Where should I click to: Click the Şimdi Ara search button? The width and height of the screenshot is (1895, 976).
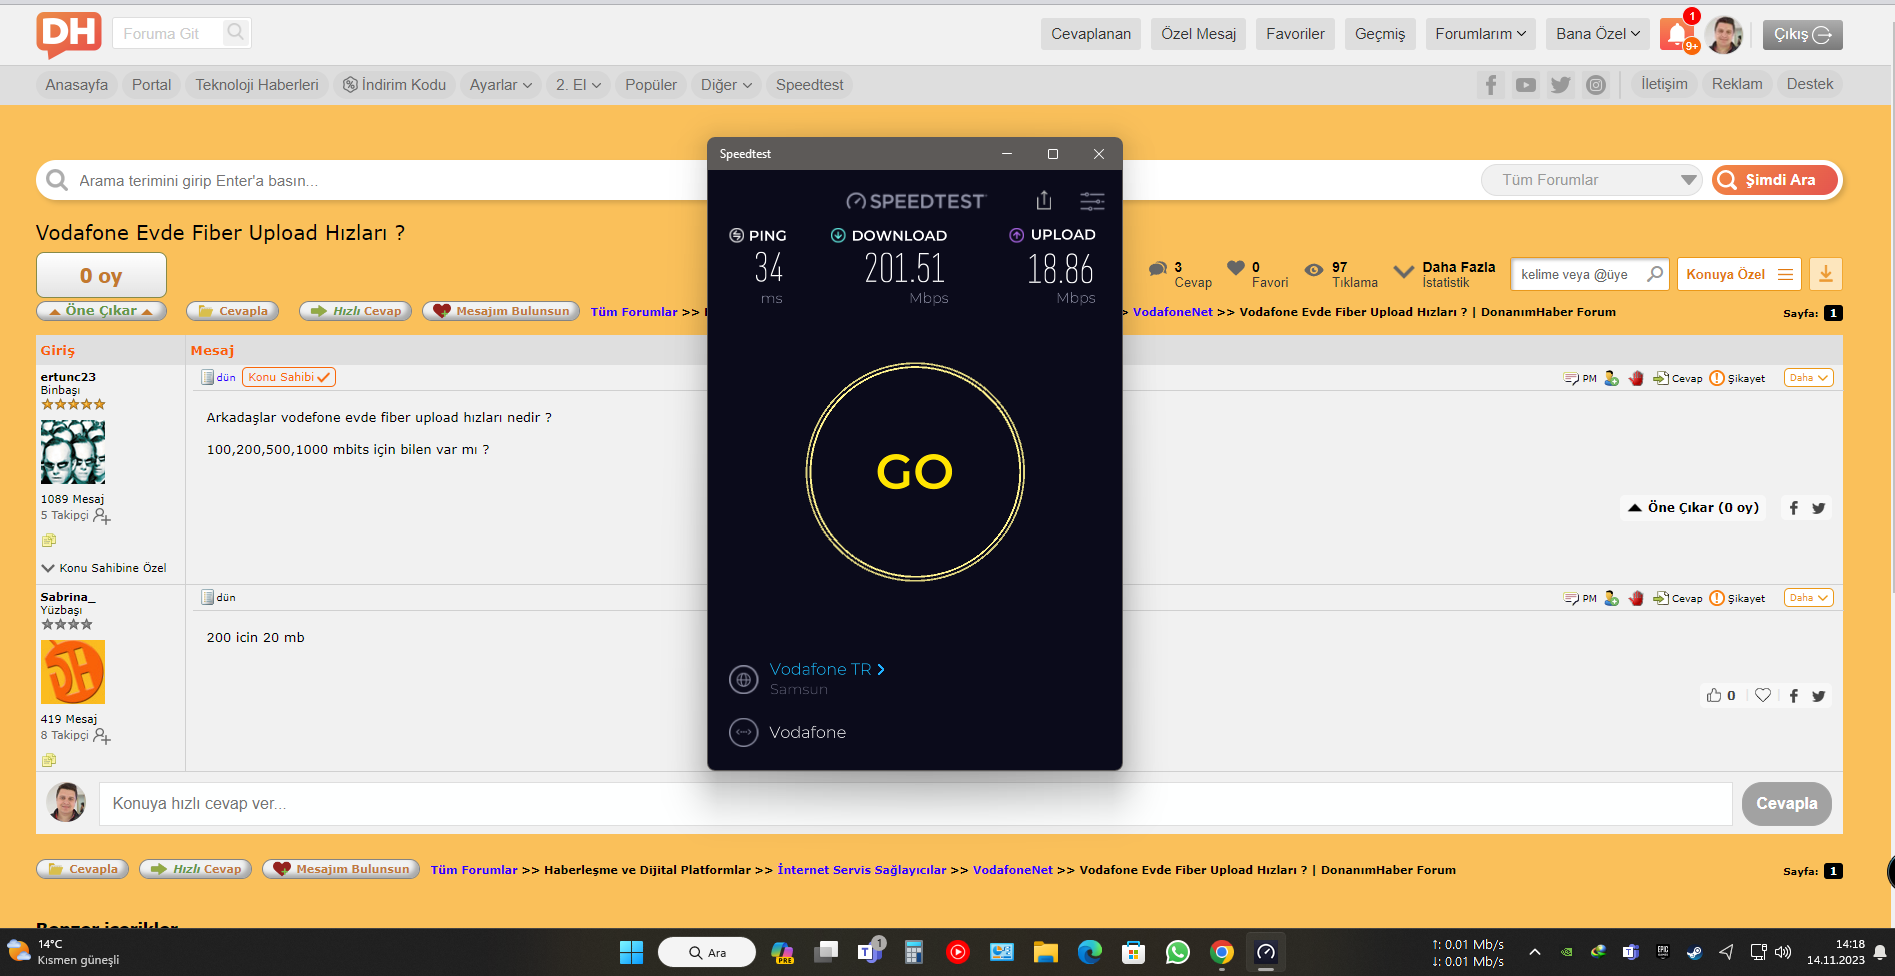pos(1775,180)
